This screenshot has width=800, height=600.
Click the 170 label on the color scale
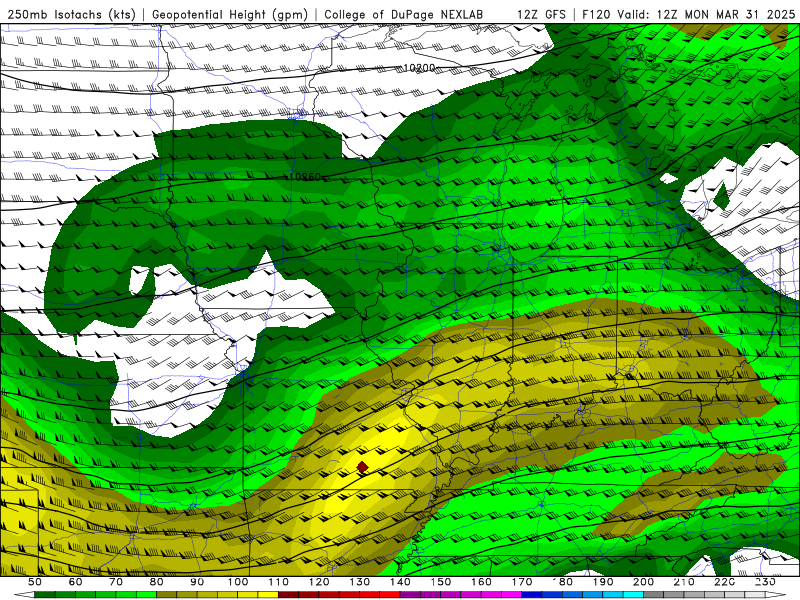(x=522, y=582)
